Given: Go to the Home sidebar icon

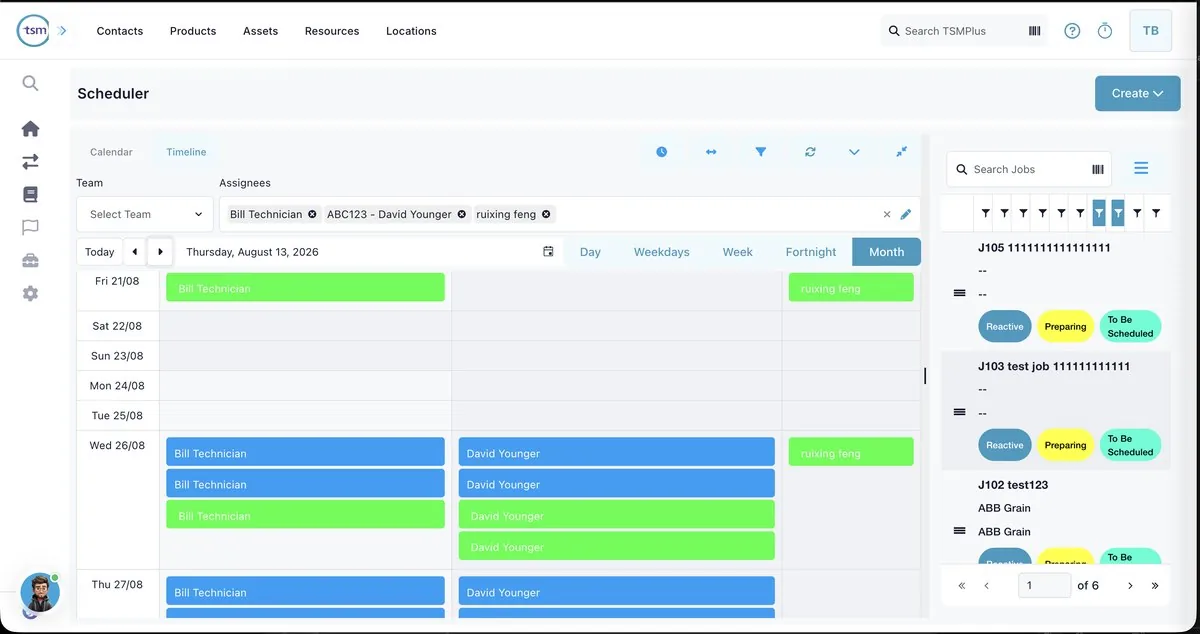Looking at the screenshot, I should click(x=30, y=129).
